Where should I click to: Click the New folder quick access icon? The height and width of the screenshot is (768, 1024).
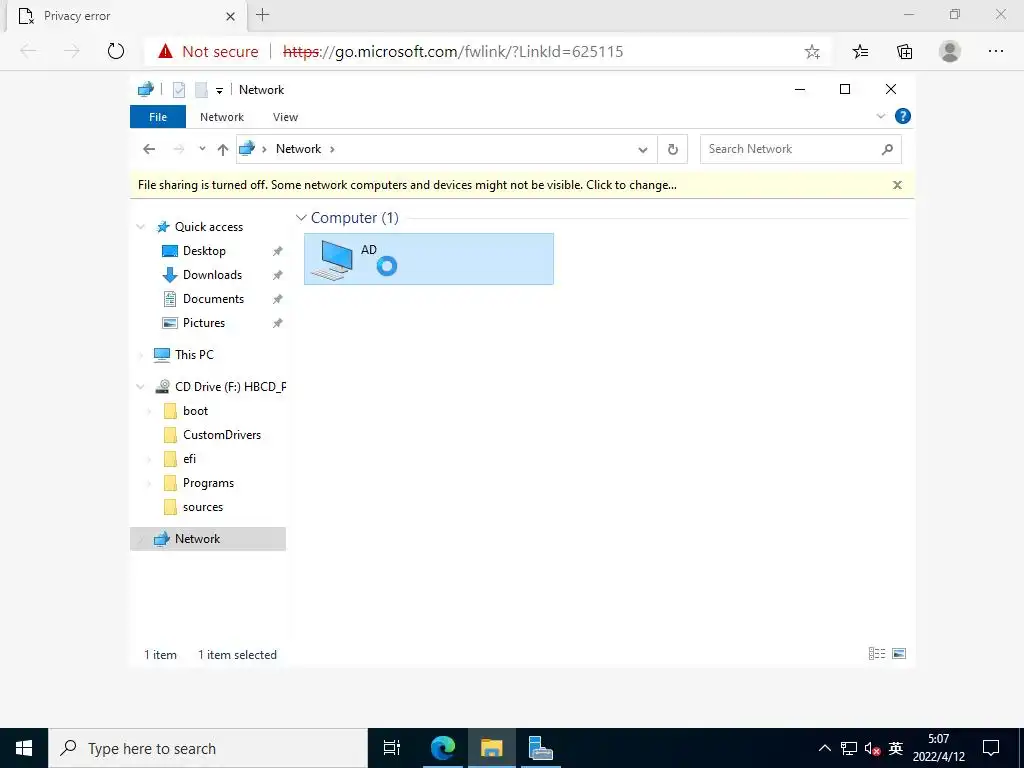201,90
